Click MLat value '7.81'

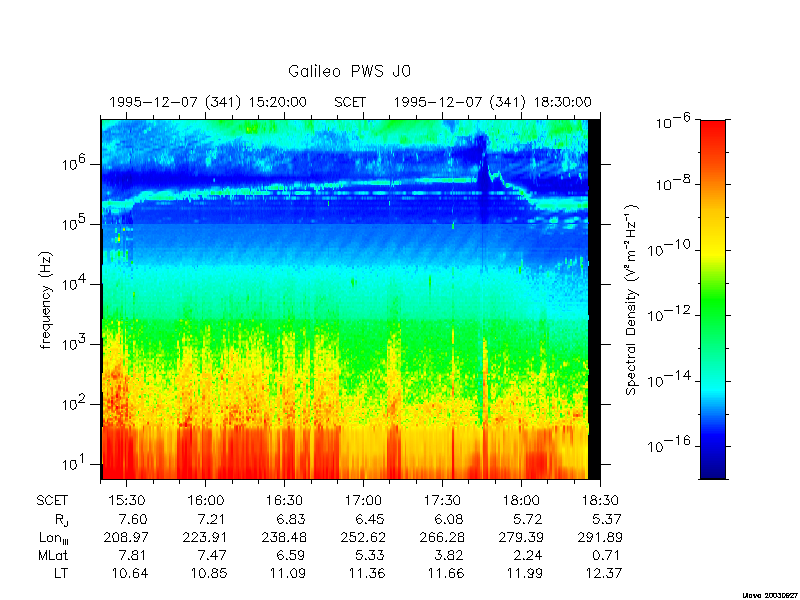(x=133, y=555)
